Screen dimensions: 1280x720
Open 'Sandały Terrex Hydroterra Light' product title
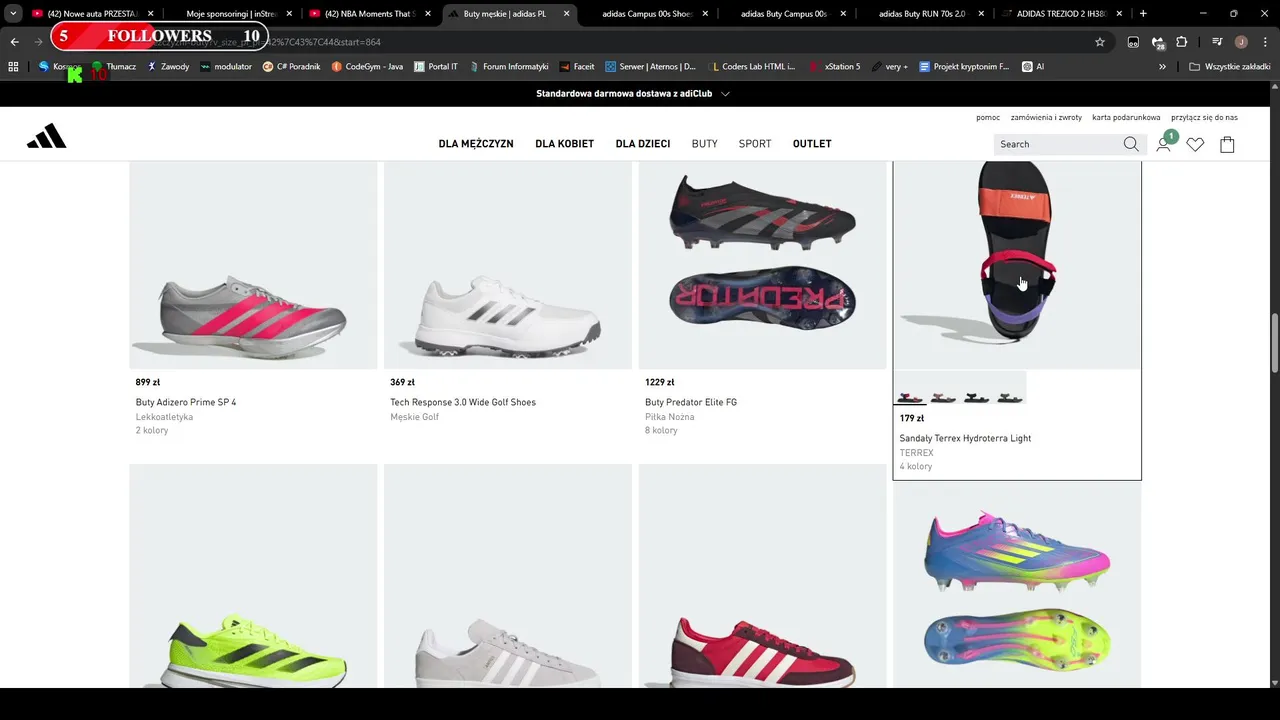tap(965, 438)
